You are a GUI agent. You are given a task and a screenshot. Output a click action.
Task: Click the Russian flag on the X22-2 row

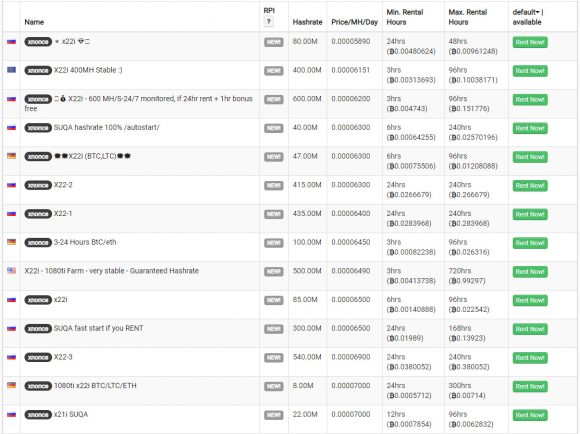(11, 185)
